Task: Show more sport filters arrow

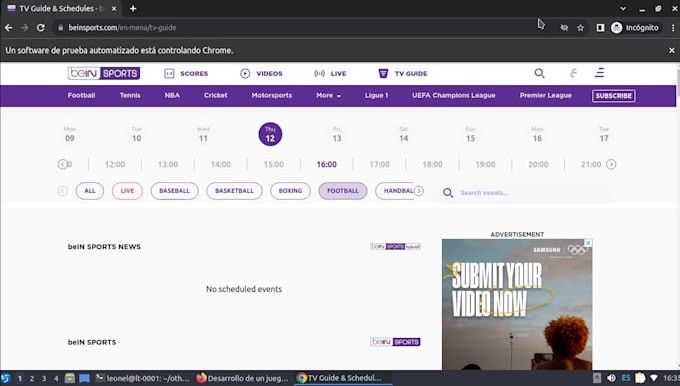Action: [418, 191]
